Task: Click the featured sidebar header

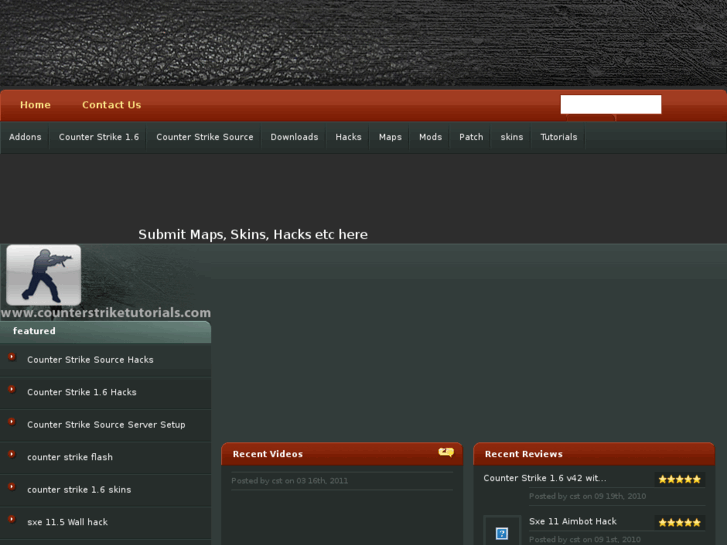Action: point(106,331)
